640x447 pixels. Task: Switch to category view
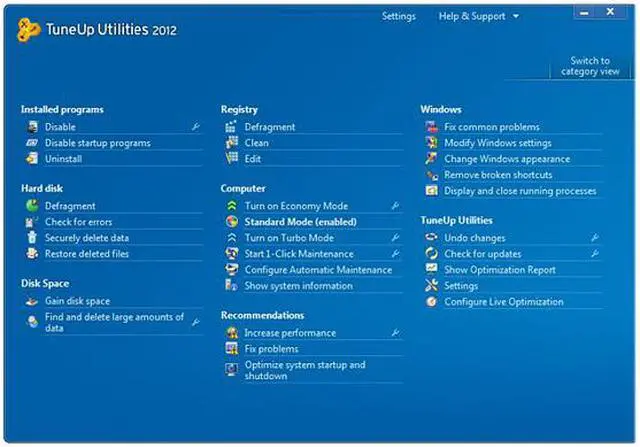(590, 66)
